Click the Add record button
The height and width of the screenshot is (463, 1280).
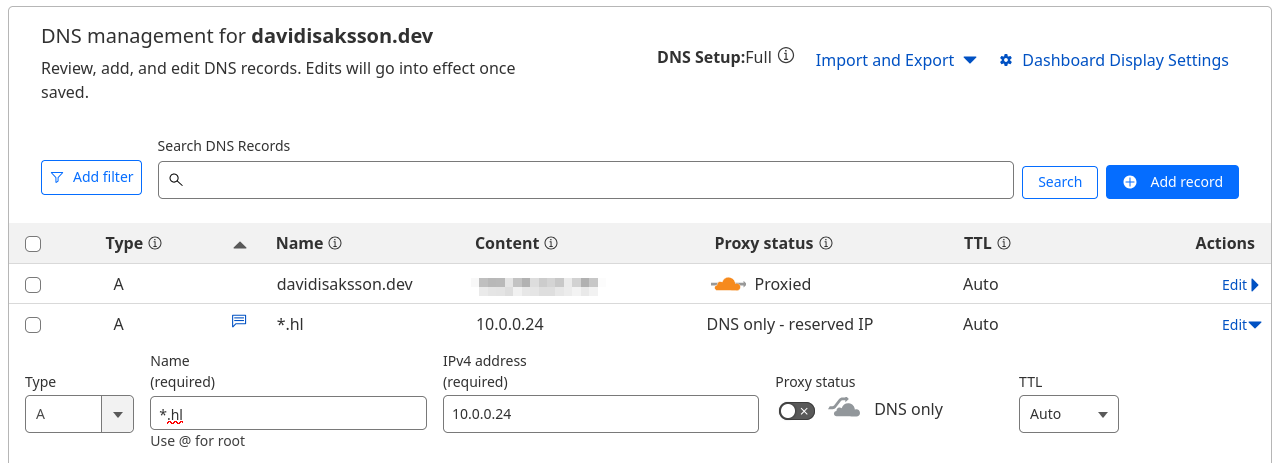[x=1172, y=182]
